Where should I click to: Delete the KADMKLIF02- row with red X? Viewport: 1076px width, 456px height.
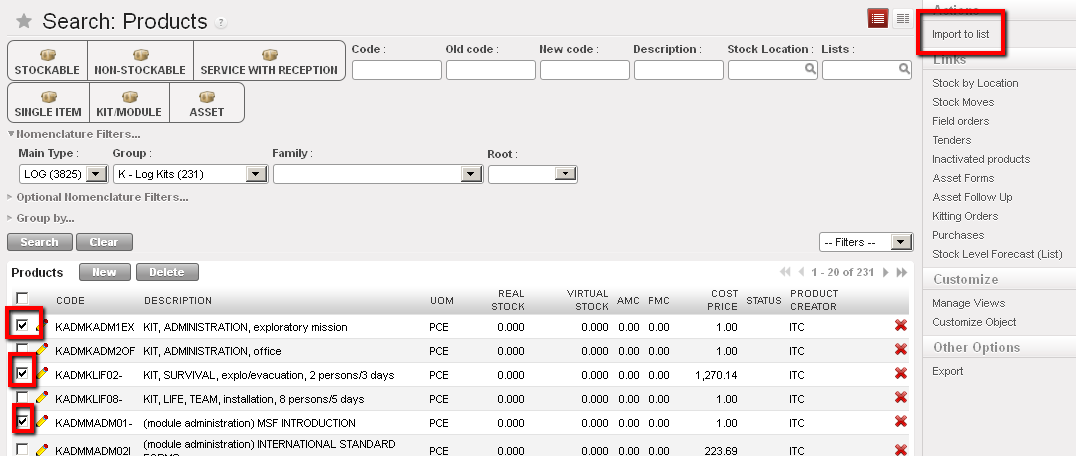click(900, 374)
